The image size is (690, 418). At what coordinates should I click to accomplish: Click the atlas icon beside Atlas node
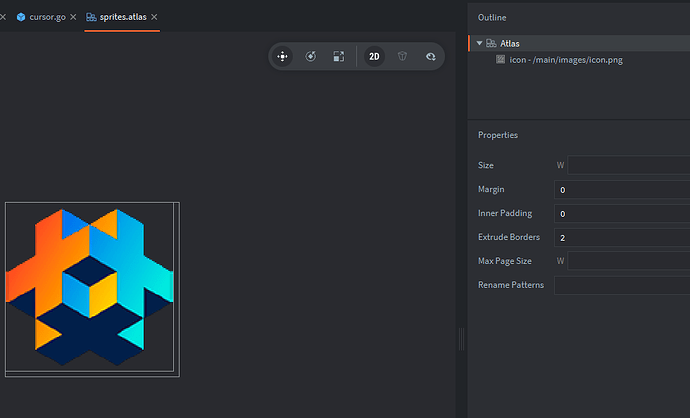tap(491, 43)
